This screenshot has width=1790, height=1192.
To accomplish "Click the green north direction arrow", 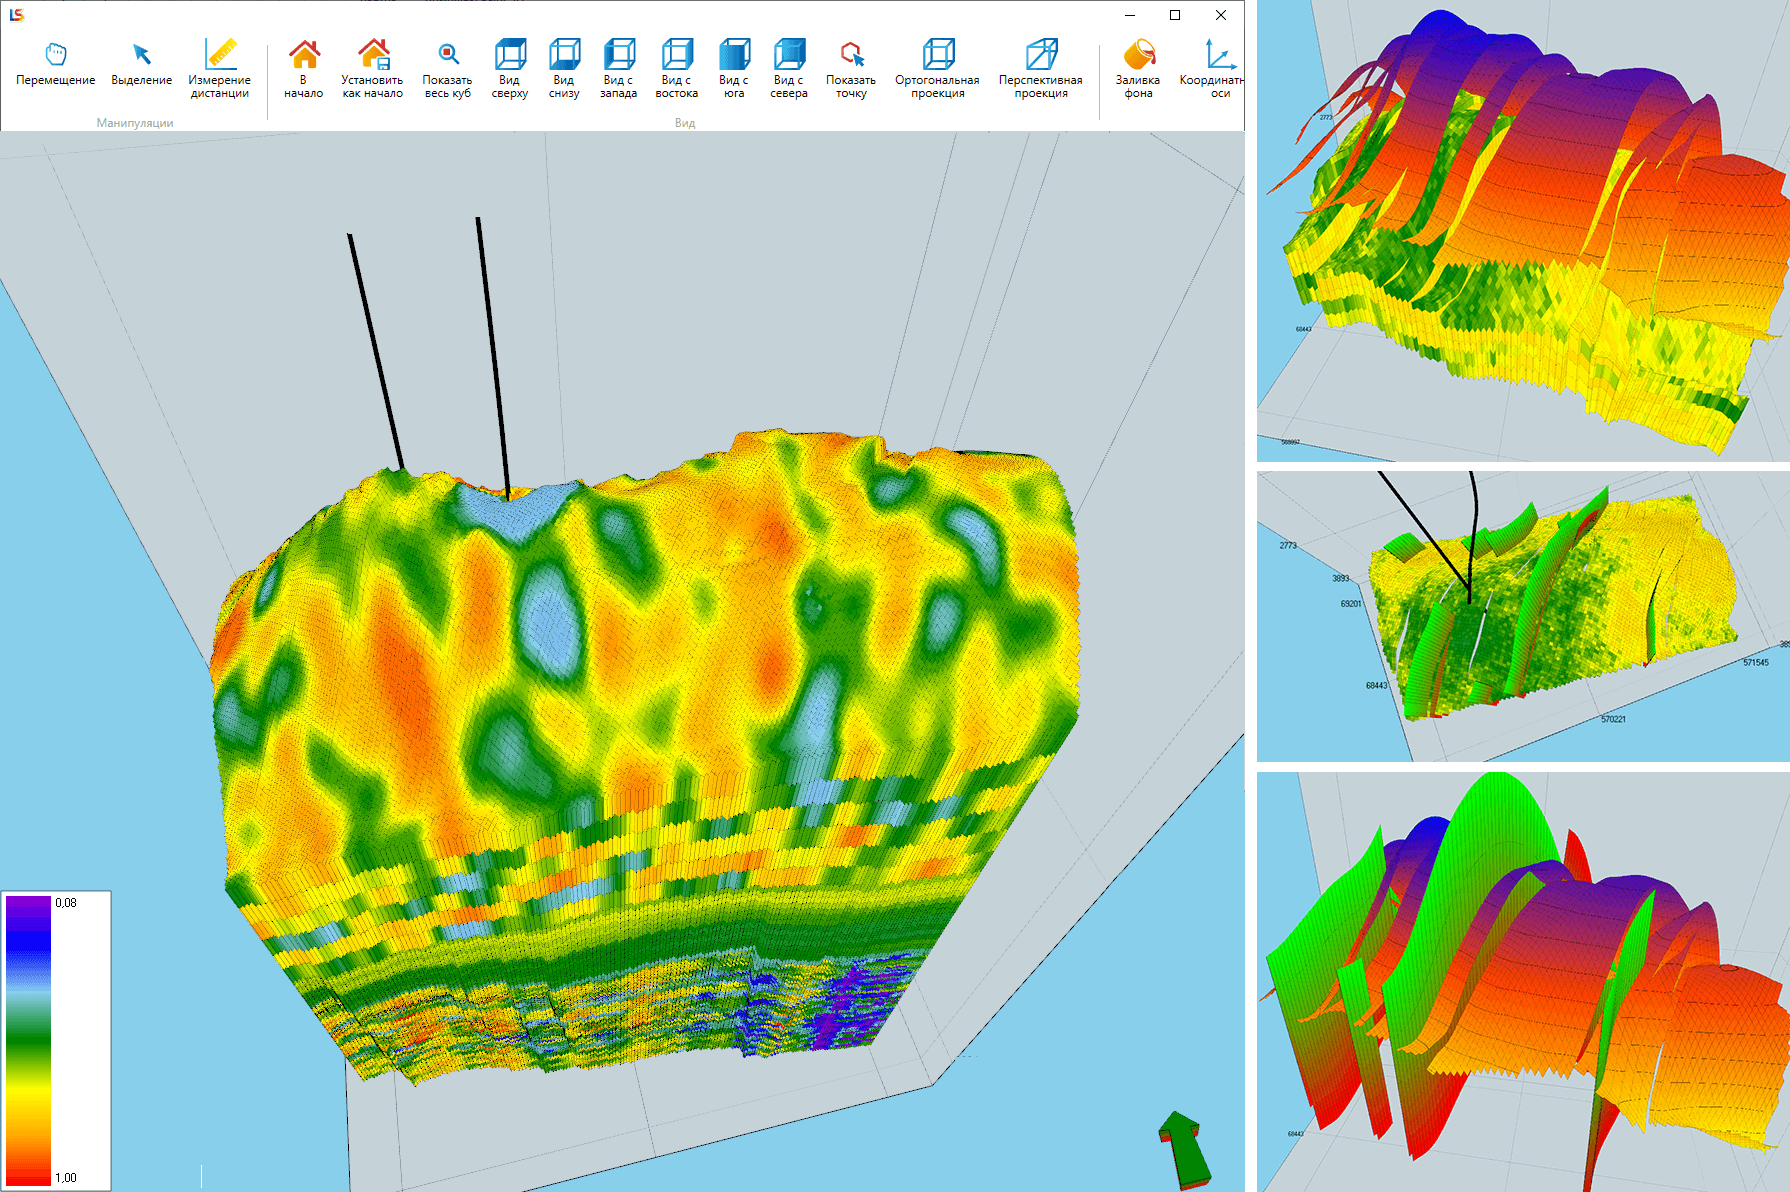I will pyautogui.click(x=1185, y=1149).
